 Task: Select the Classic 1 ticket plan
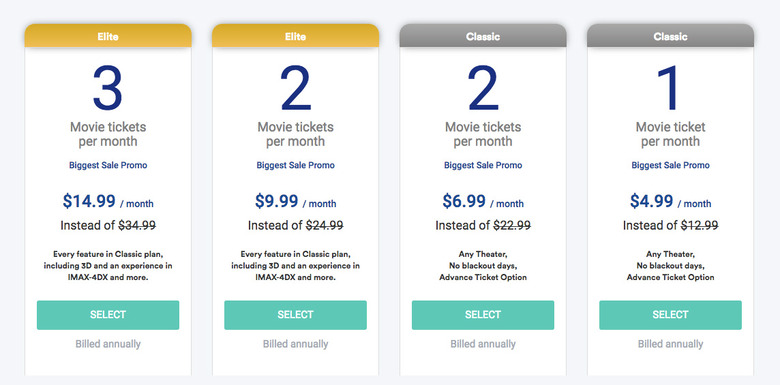[671, 315]
